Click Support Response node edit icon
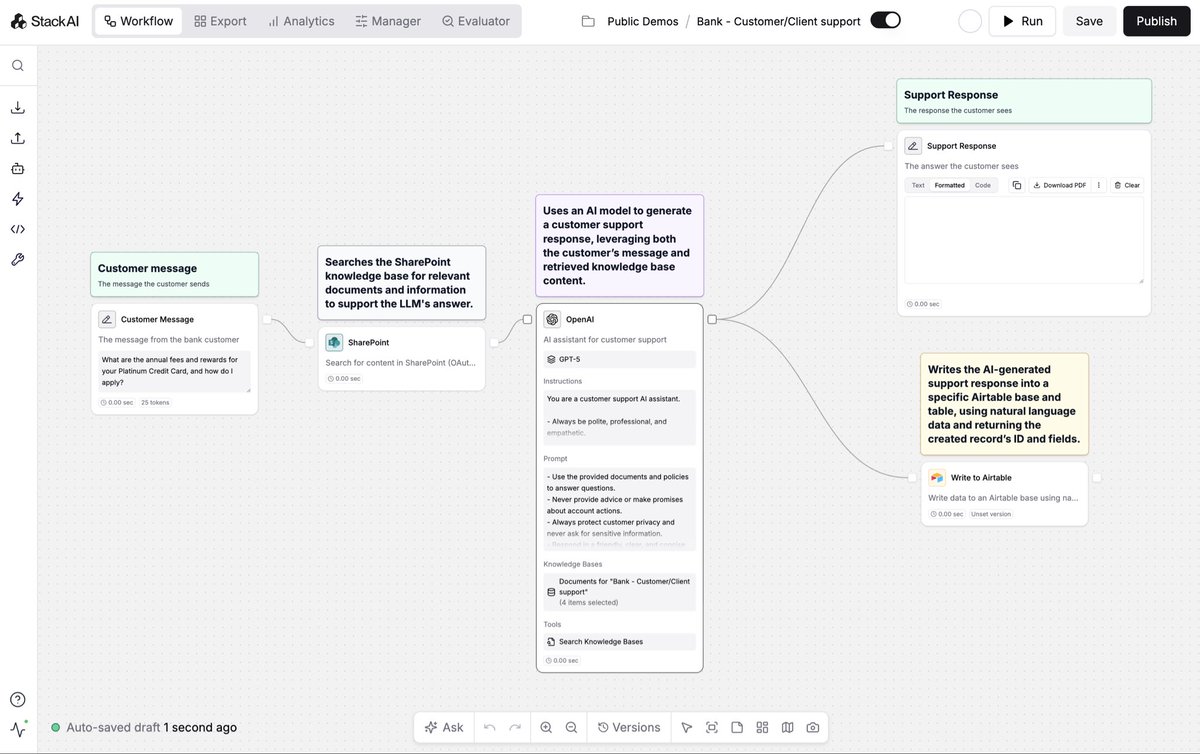The width and height of the screenshot is (1200, 754). point(913,145)
